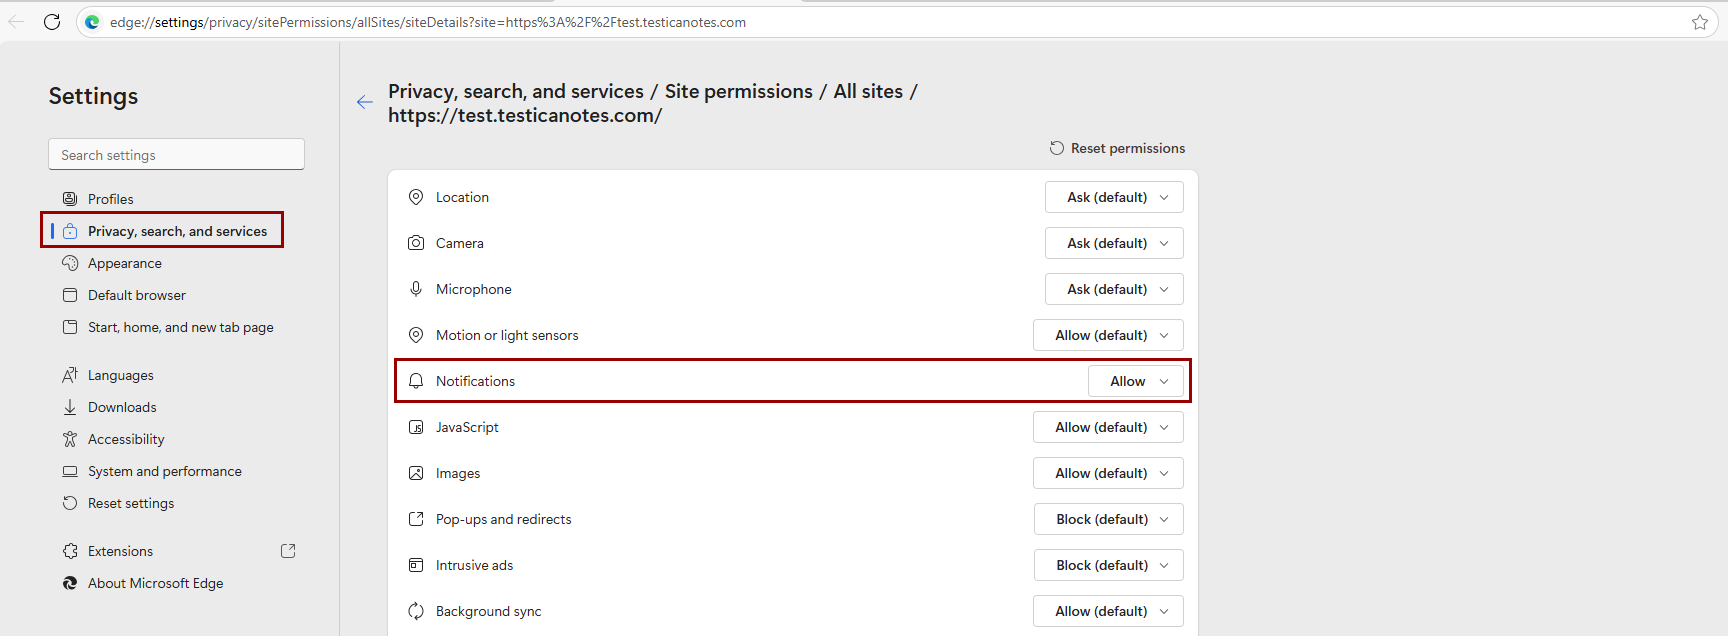Click the Reset permissions button
The width and height of the screenshot is (1728, 636).
click(x=1117, y=148)
